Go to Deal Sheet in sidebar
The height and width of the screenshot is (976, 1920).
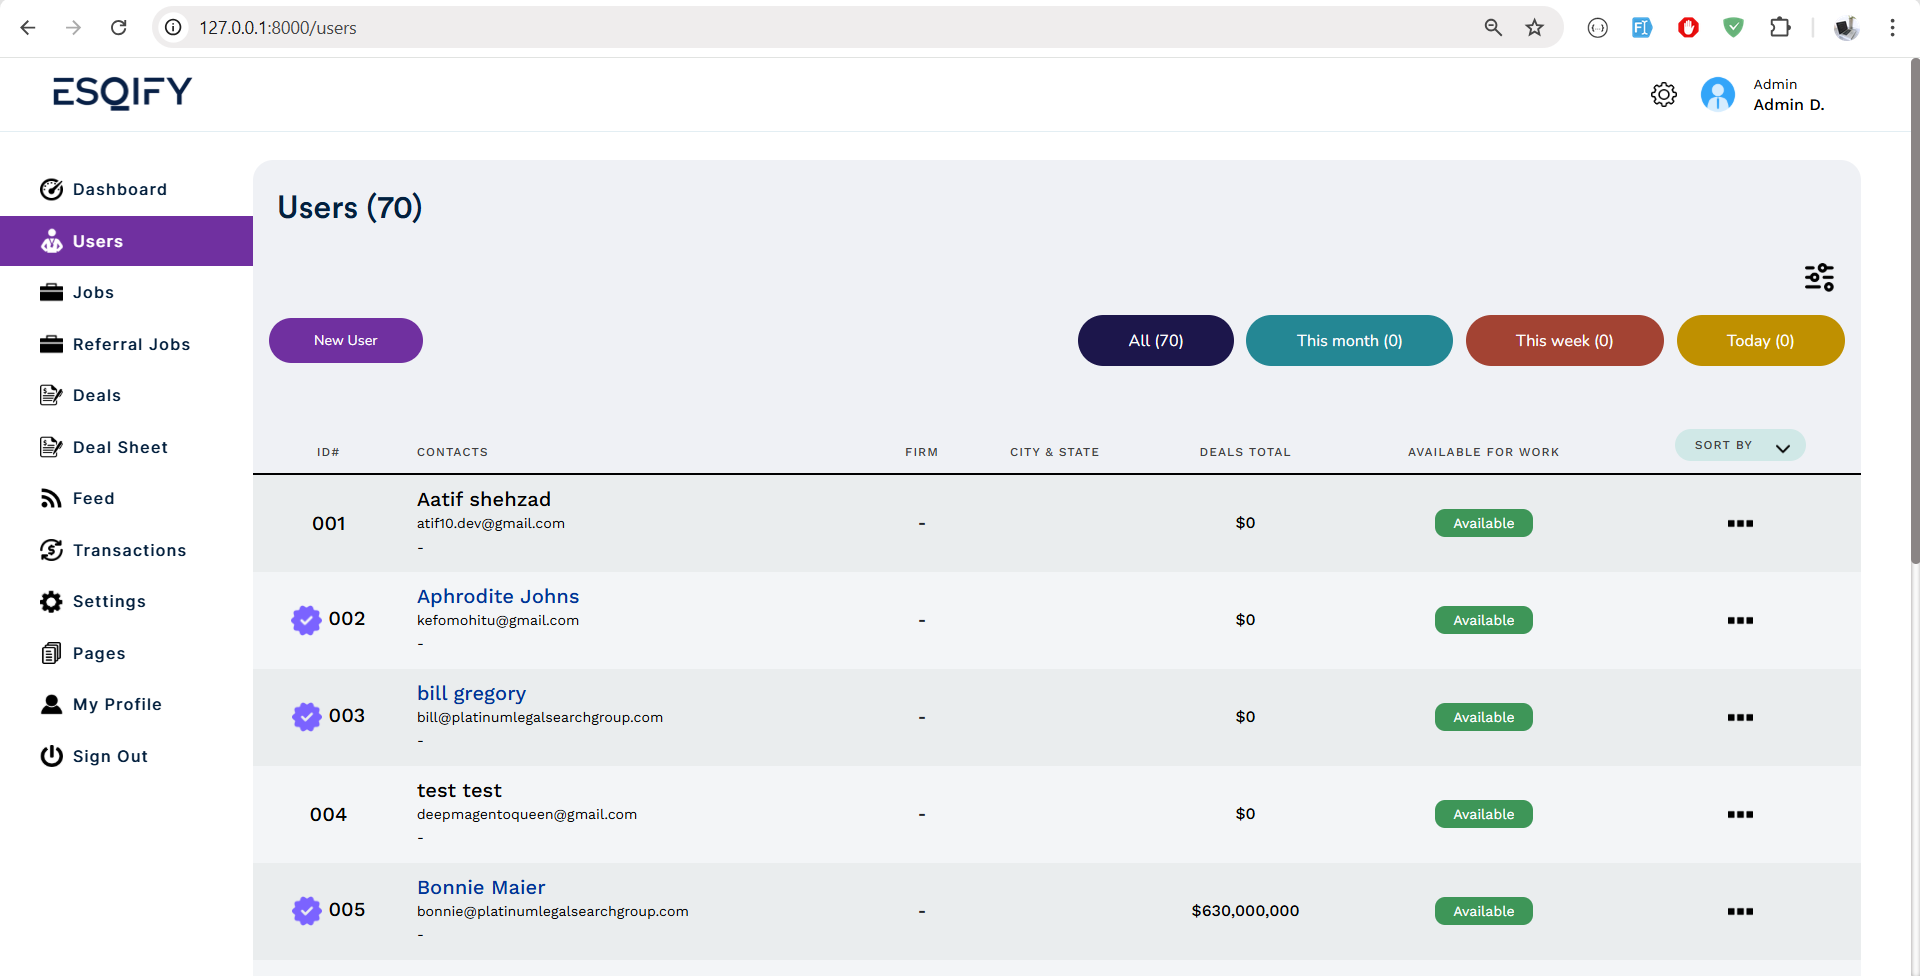[x=120, y=447]
